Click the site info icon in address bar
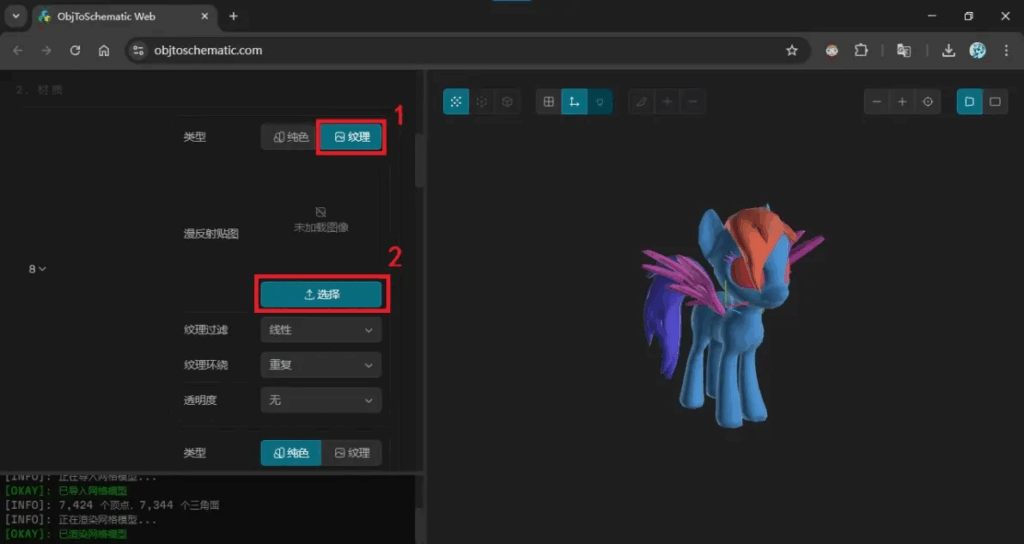Viewport: 1024px width, 544px height. [138, 50]
